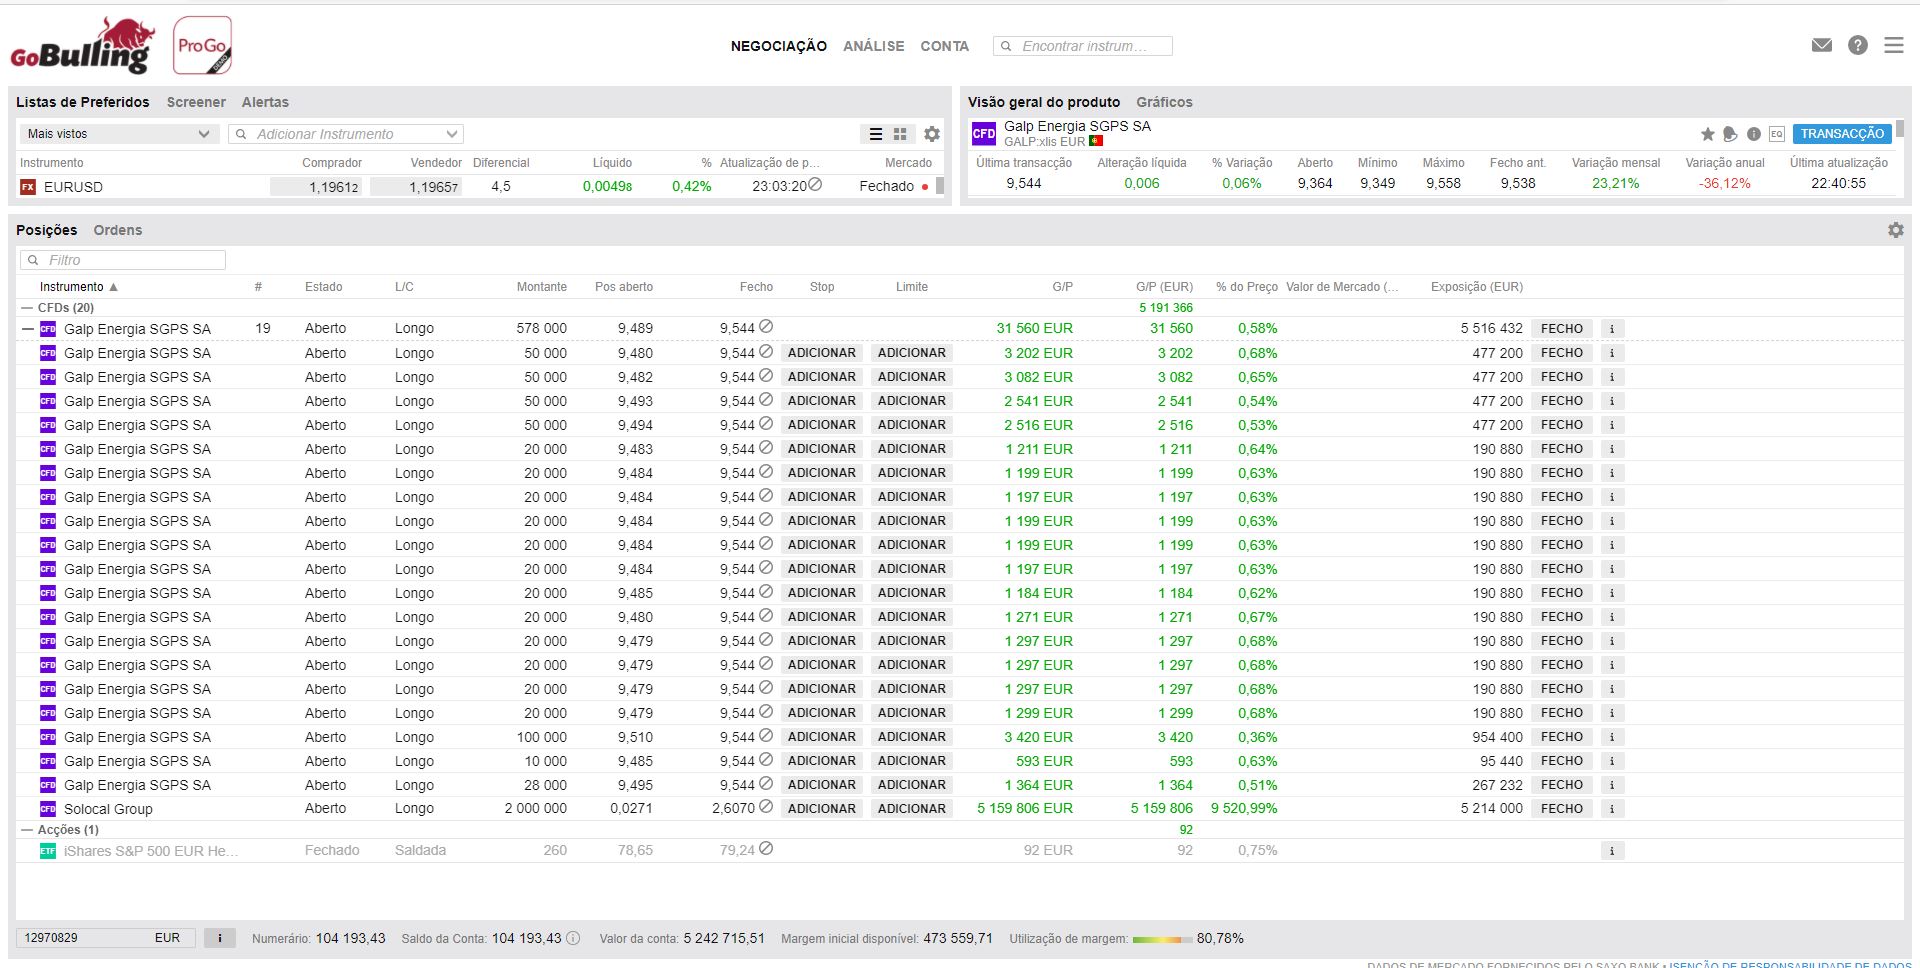Switch watchlist to list view
The width and height of the screenshot is (1920, 968).
[875, 134]
